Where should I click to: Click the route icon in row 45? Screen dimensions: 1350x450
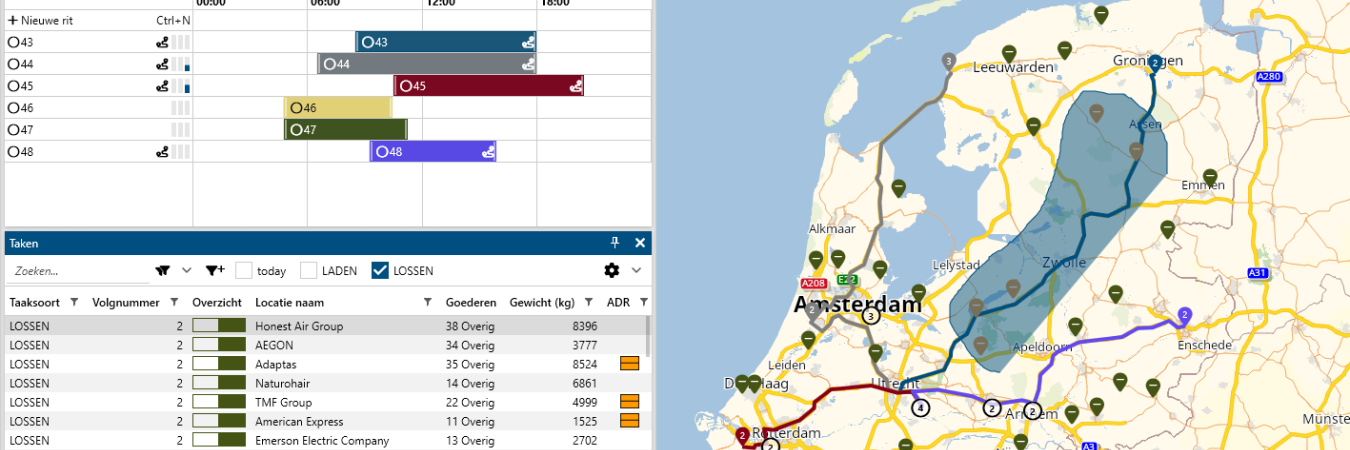tap(161, 86)
